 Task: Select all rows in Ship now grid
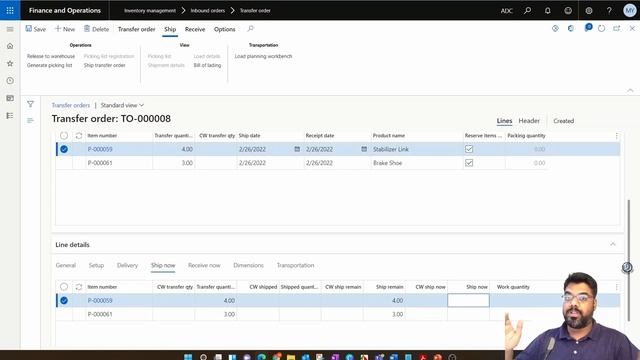point(64,287)
